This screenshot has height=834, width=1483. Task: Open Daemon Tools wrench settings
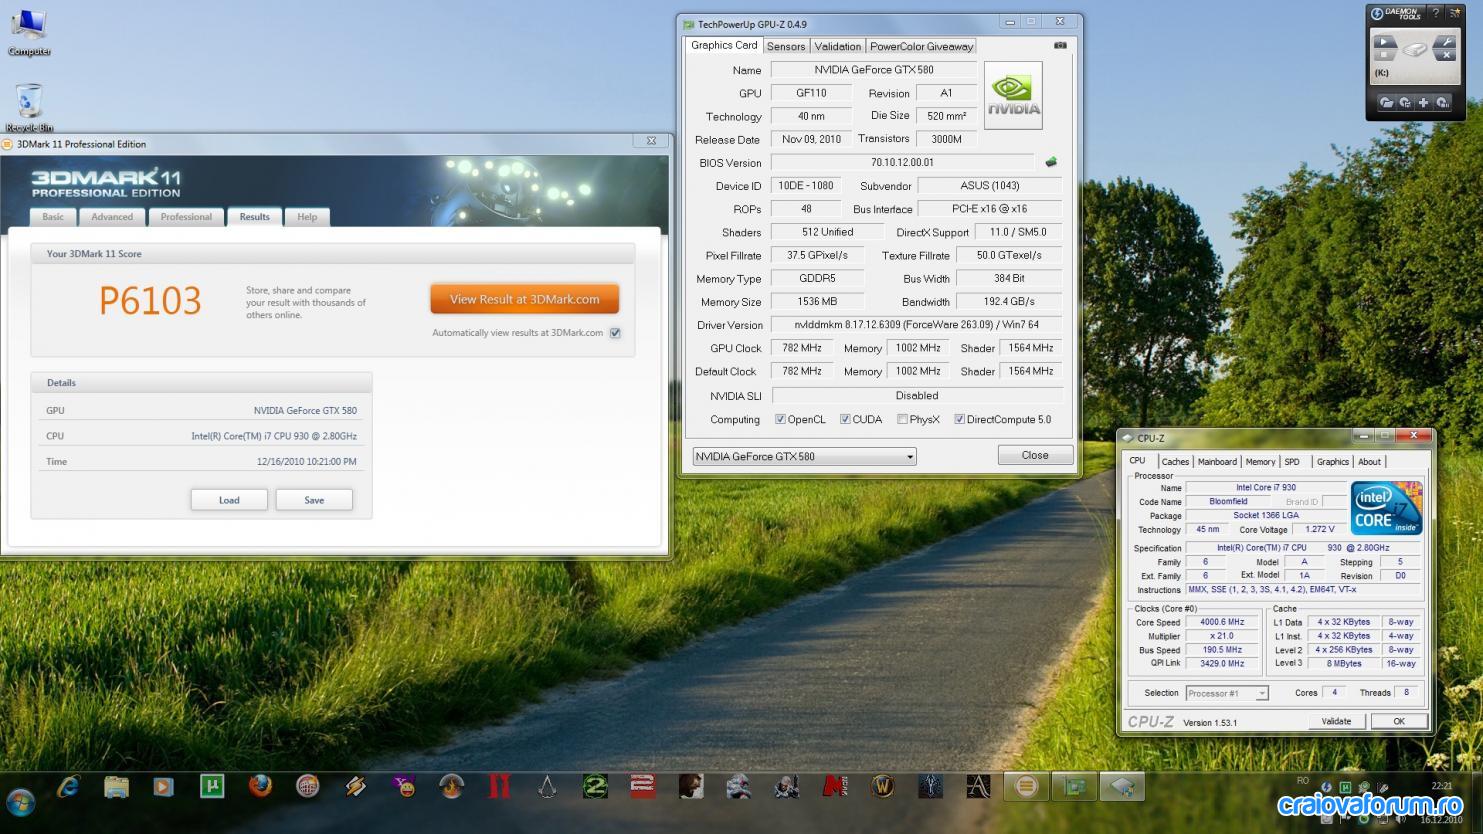(x=1445, y=42)
